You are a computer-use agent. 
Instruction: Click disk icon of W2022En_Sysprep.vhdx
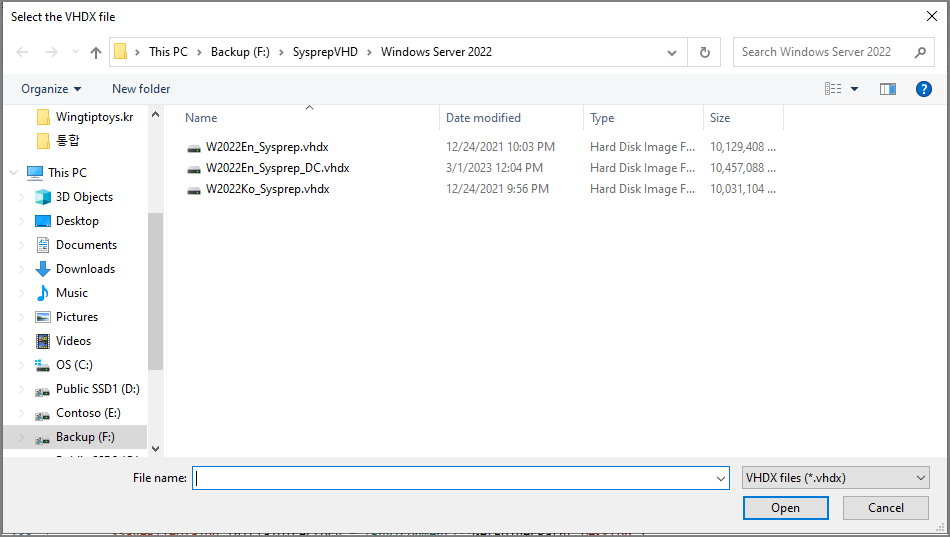[x=194, y=148]
